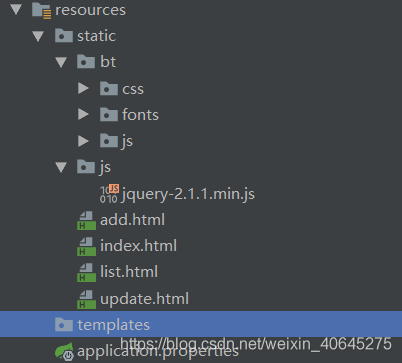Click the HTML file icon of add.html
This screenshot has height=363, width=402.
pos(86,220)
